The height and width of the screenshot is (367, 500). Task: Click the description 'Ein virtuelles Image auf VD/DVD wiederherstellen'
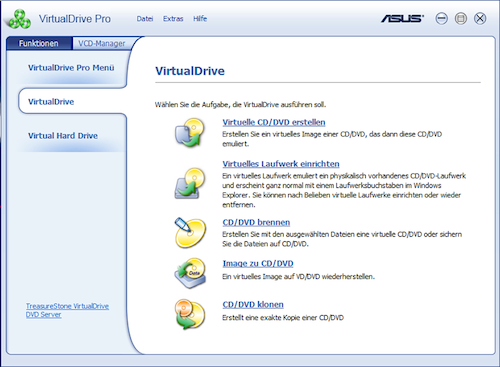(x=298, y=277)
